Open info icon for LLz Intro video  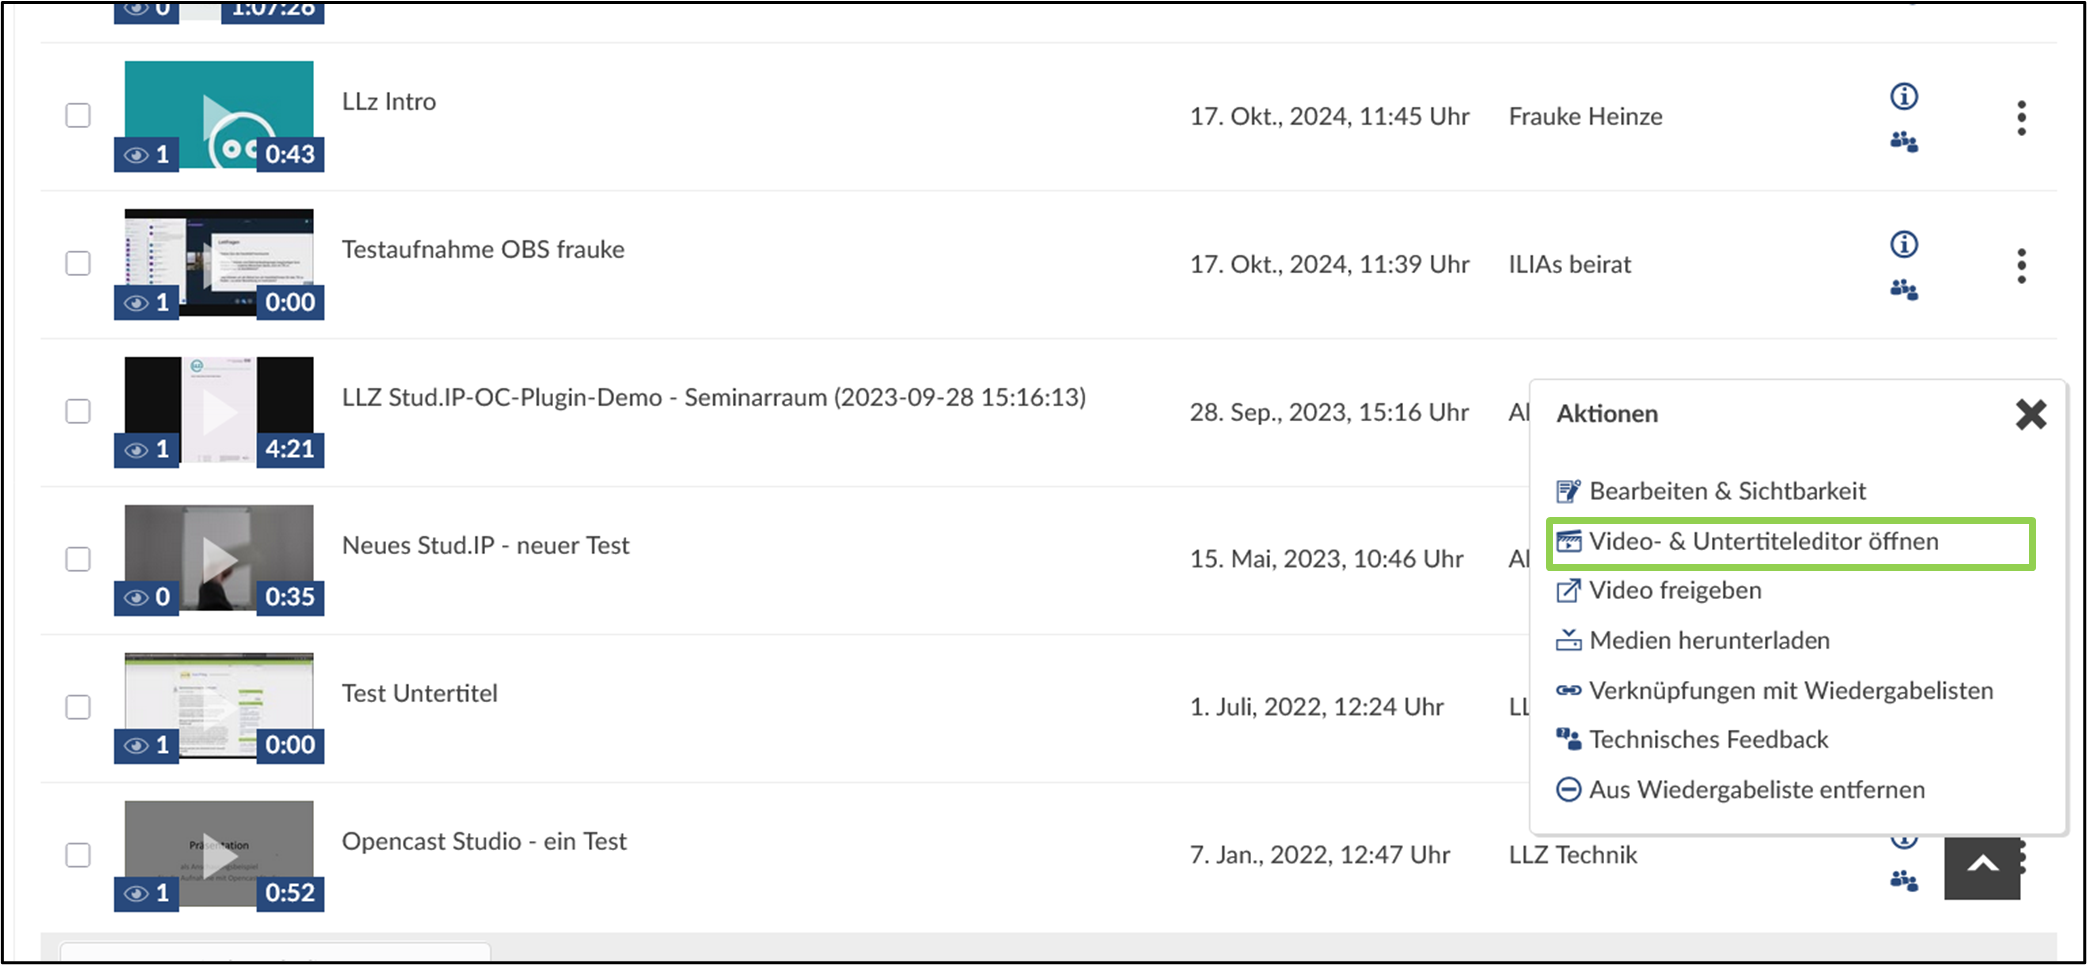(1904, 96)
